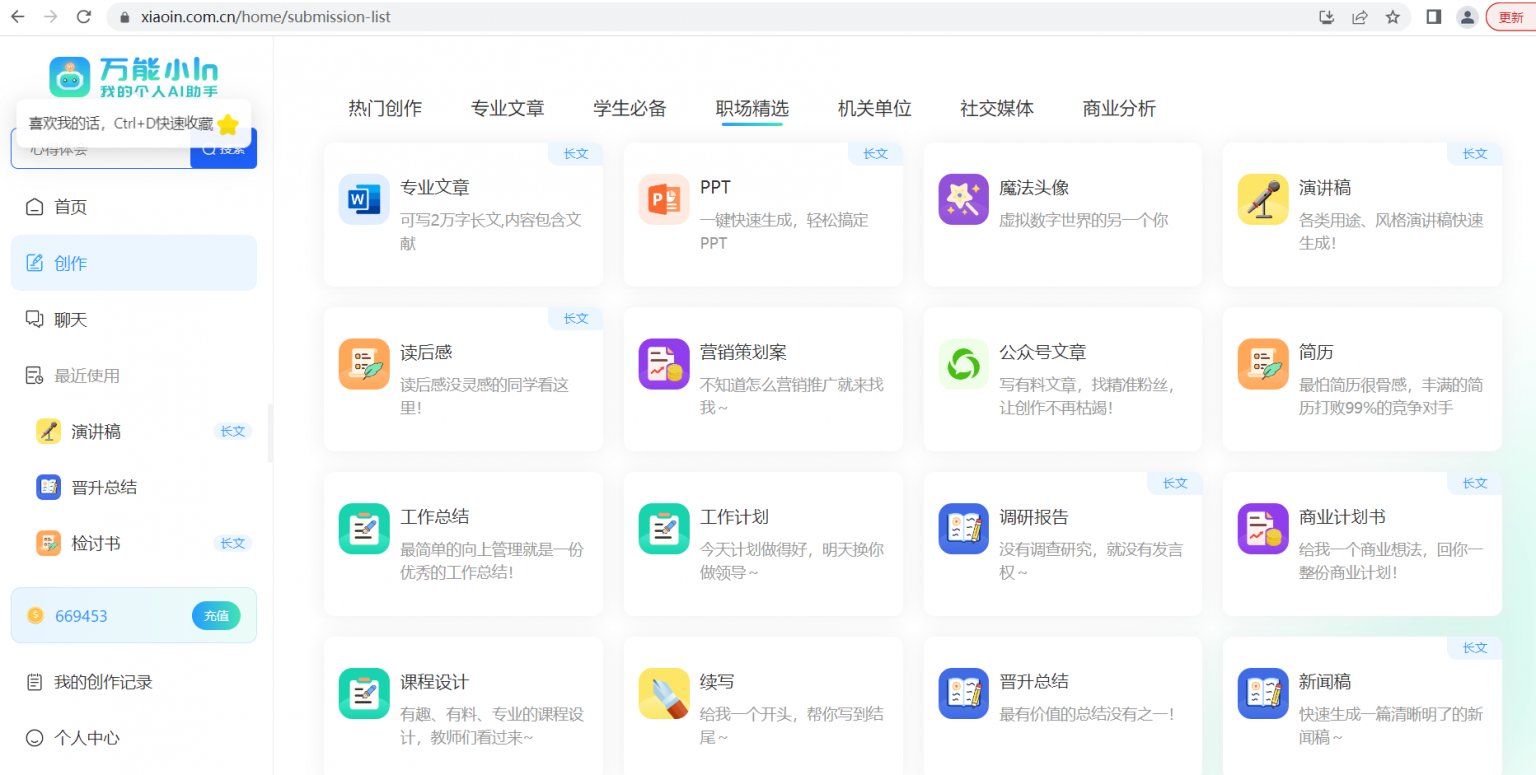The width and height of the screenshot is (1536, 775).
Task: Open the 演讲稿 speech writer card
Action: (x=1362, y=214)
